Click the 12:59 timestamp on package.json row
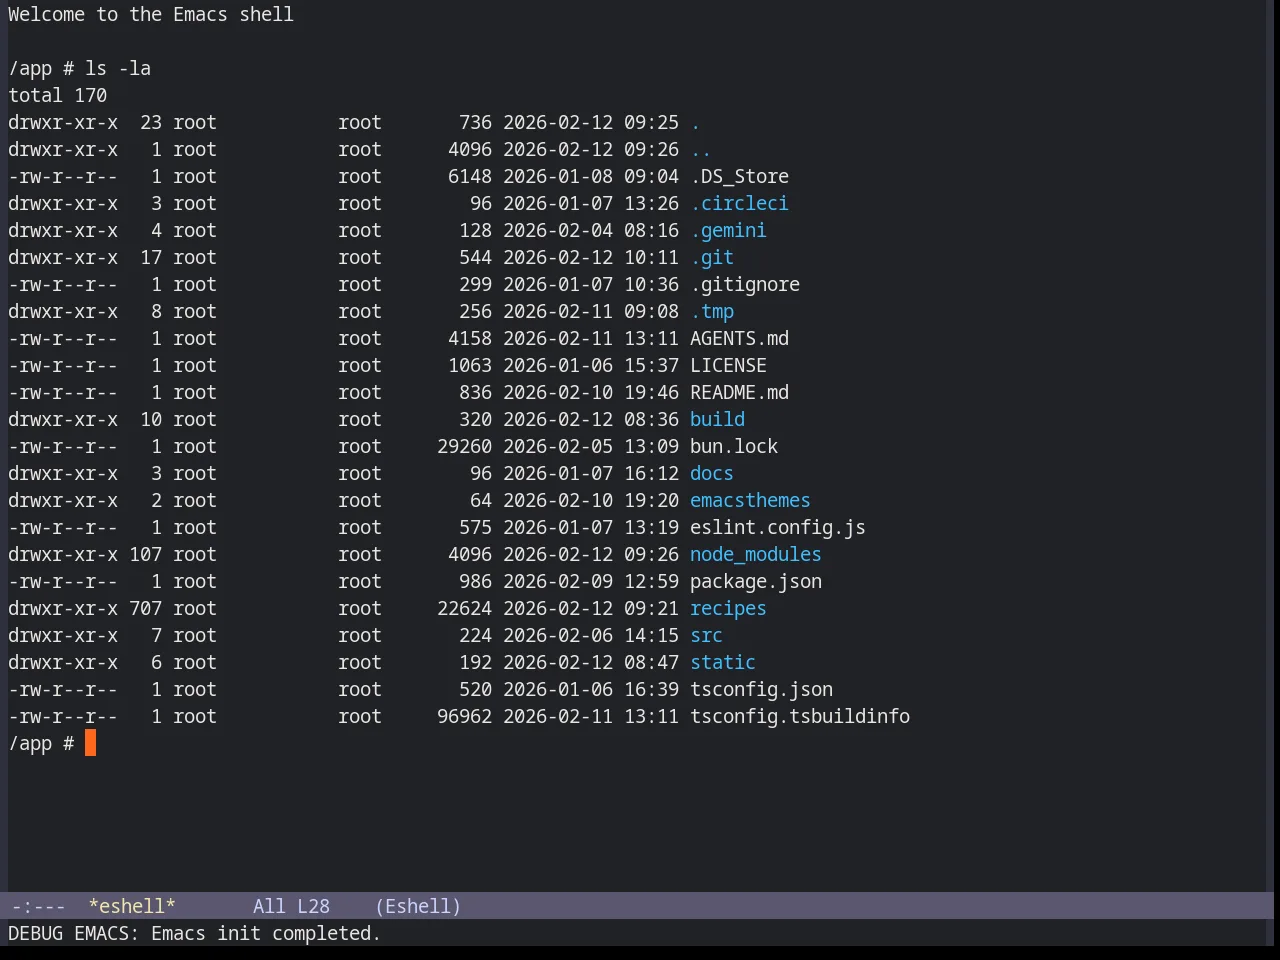1280x960 pixels. 651,582
